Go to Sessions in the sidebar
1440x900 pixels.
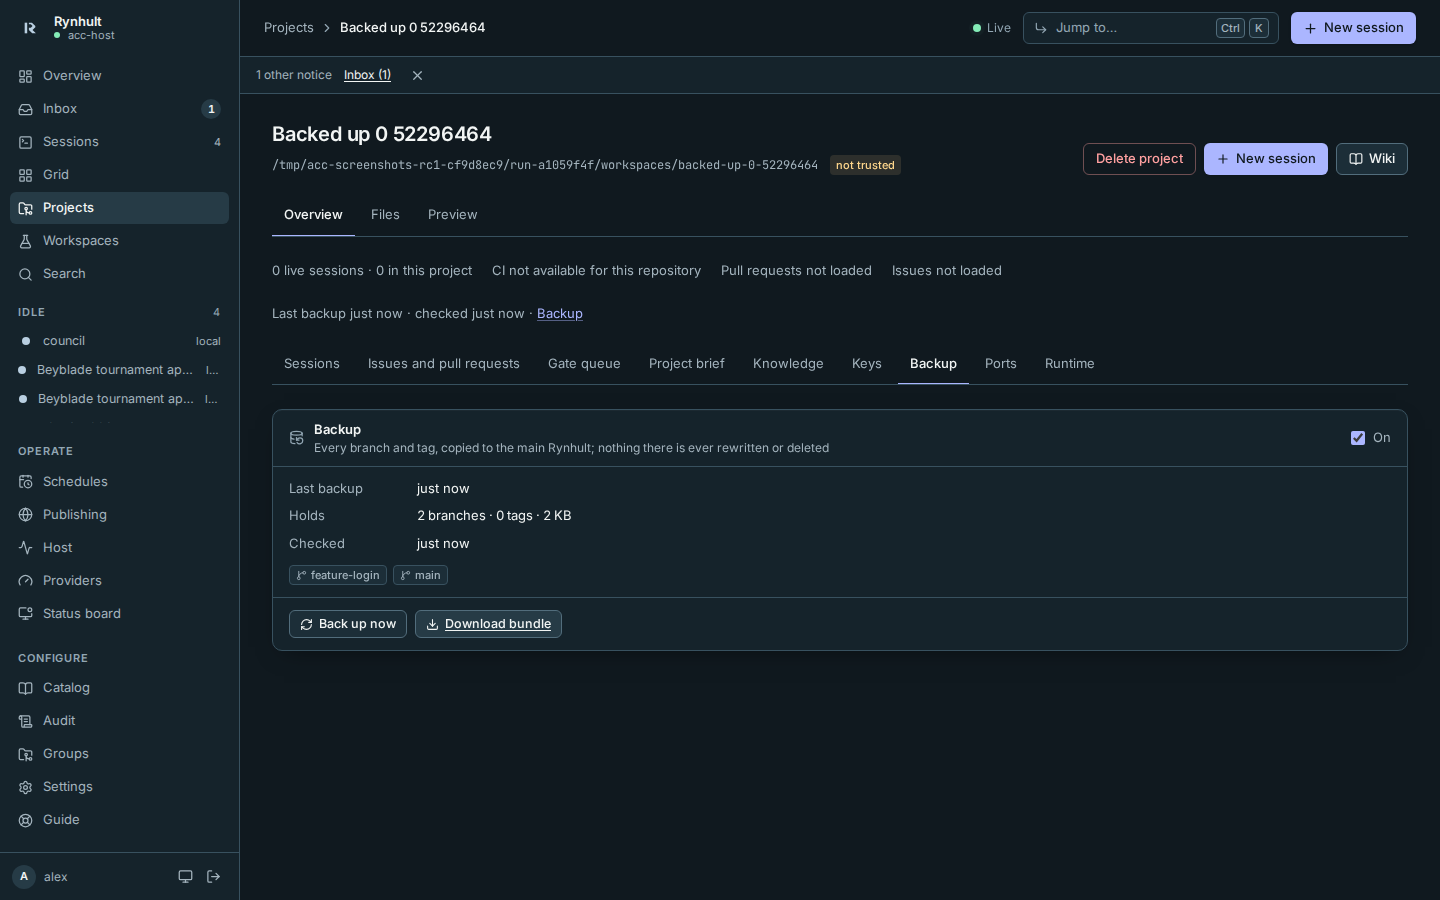[119, 142]
